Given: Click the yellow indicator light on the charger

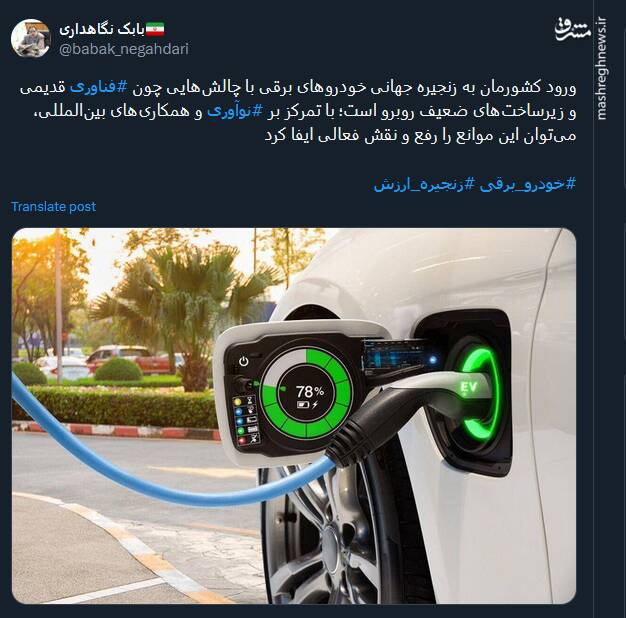Looking at the screenshot, I should coord(238,402).
